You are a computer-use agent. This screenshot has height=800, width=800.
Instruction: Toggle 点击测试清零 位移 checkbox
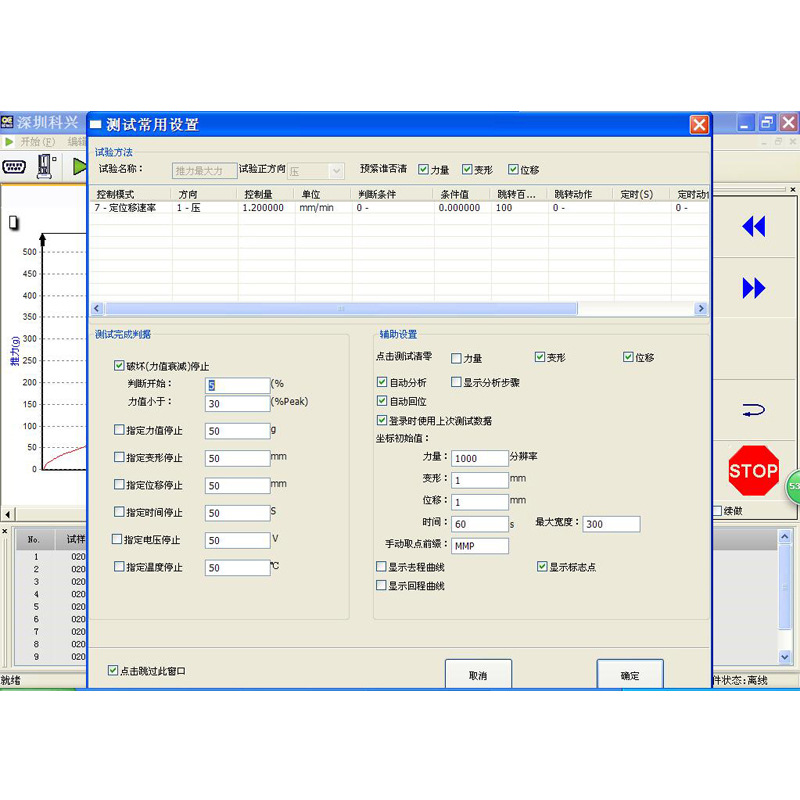[628, 357]
